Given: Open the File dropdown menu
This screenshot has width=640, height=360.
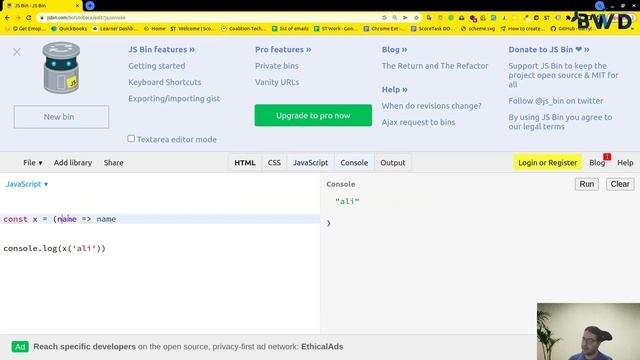Looking at the screenshot, I should point(33,162).
